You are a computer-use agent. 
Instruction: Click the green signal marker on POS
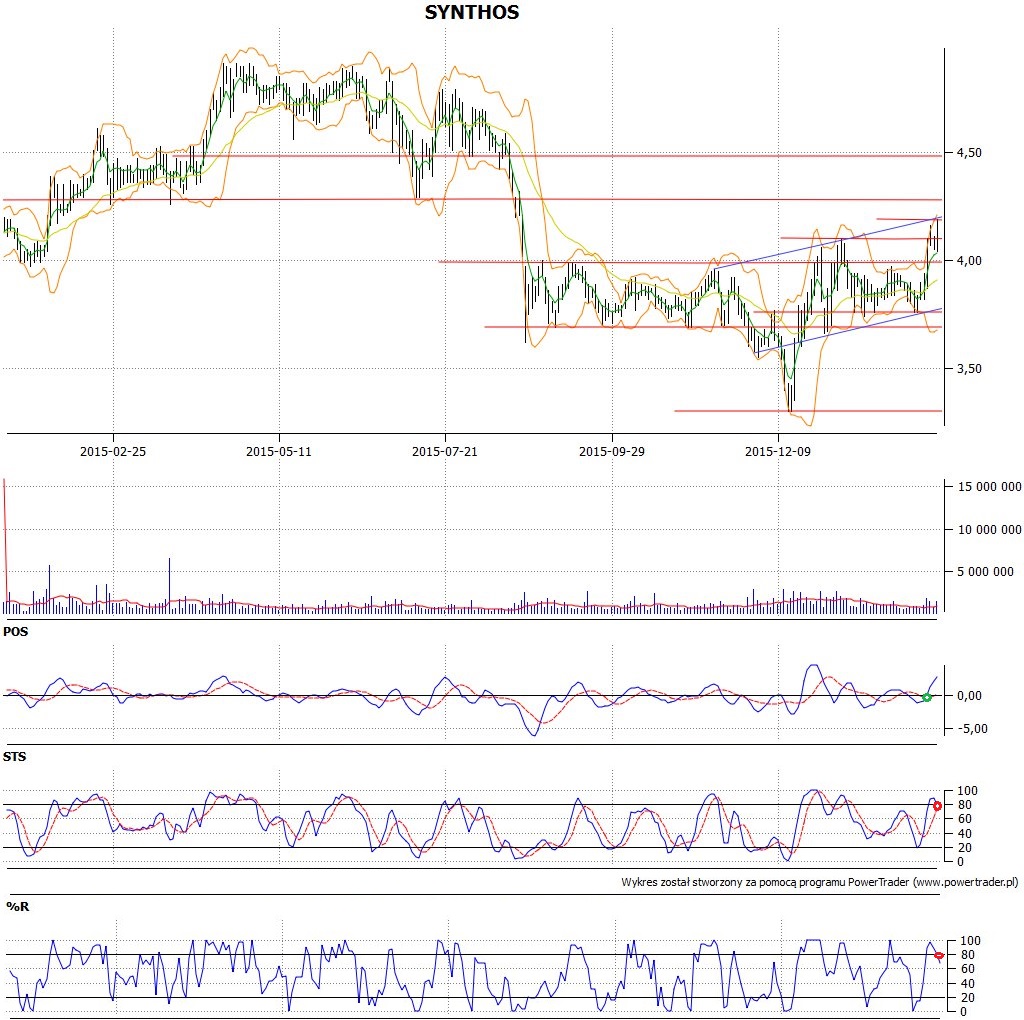coord(926,697)
